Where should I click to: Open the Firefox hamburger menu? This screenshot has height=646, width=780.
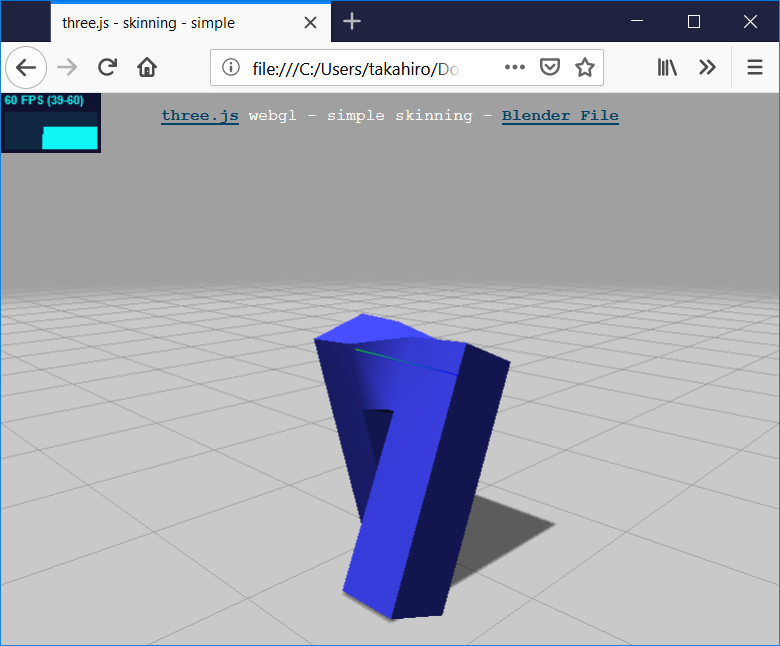[755, 67]
